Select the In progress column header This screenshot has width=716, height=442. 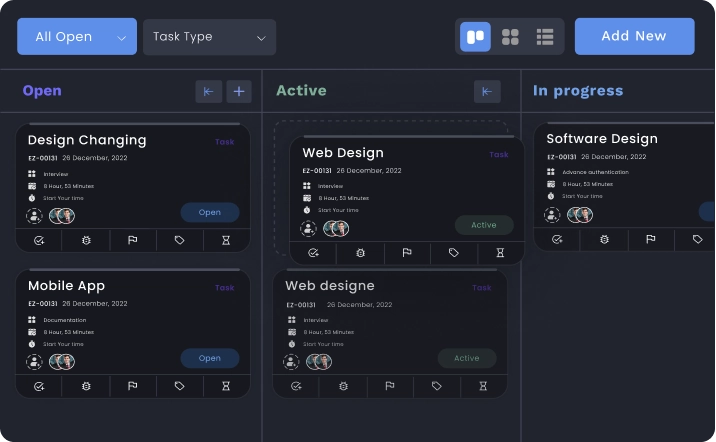(577, 91)
